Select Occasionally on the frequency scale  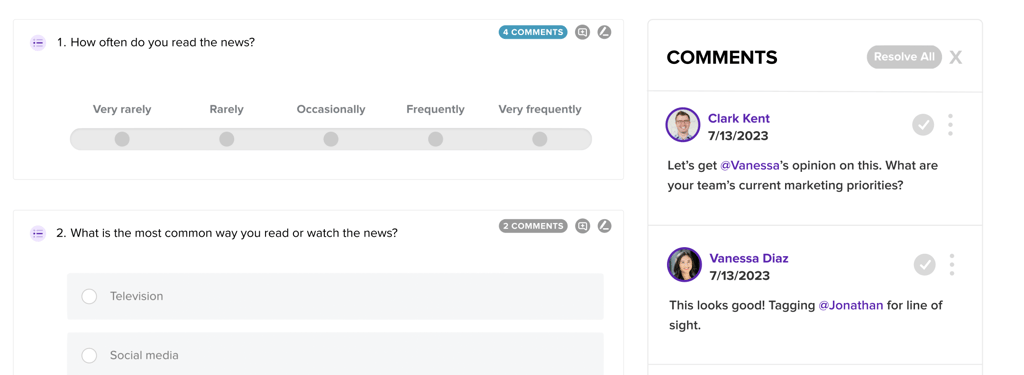(331, 139)
